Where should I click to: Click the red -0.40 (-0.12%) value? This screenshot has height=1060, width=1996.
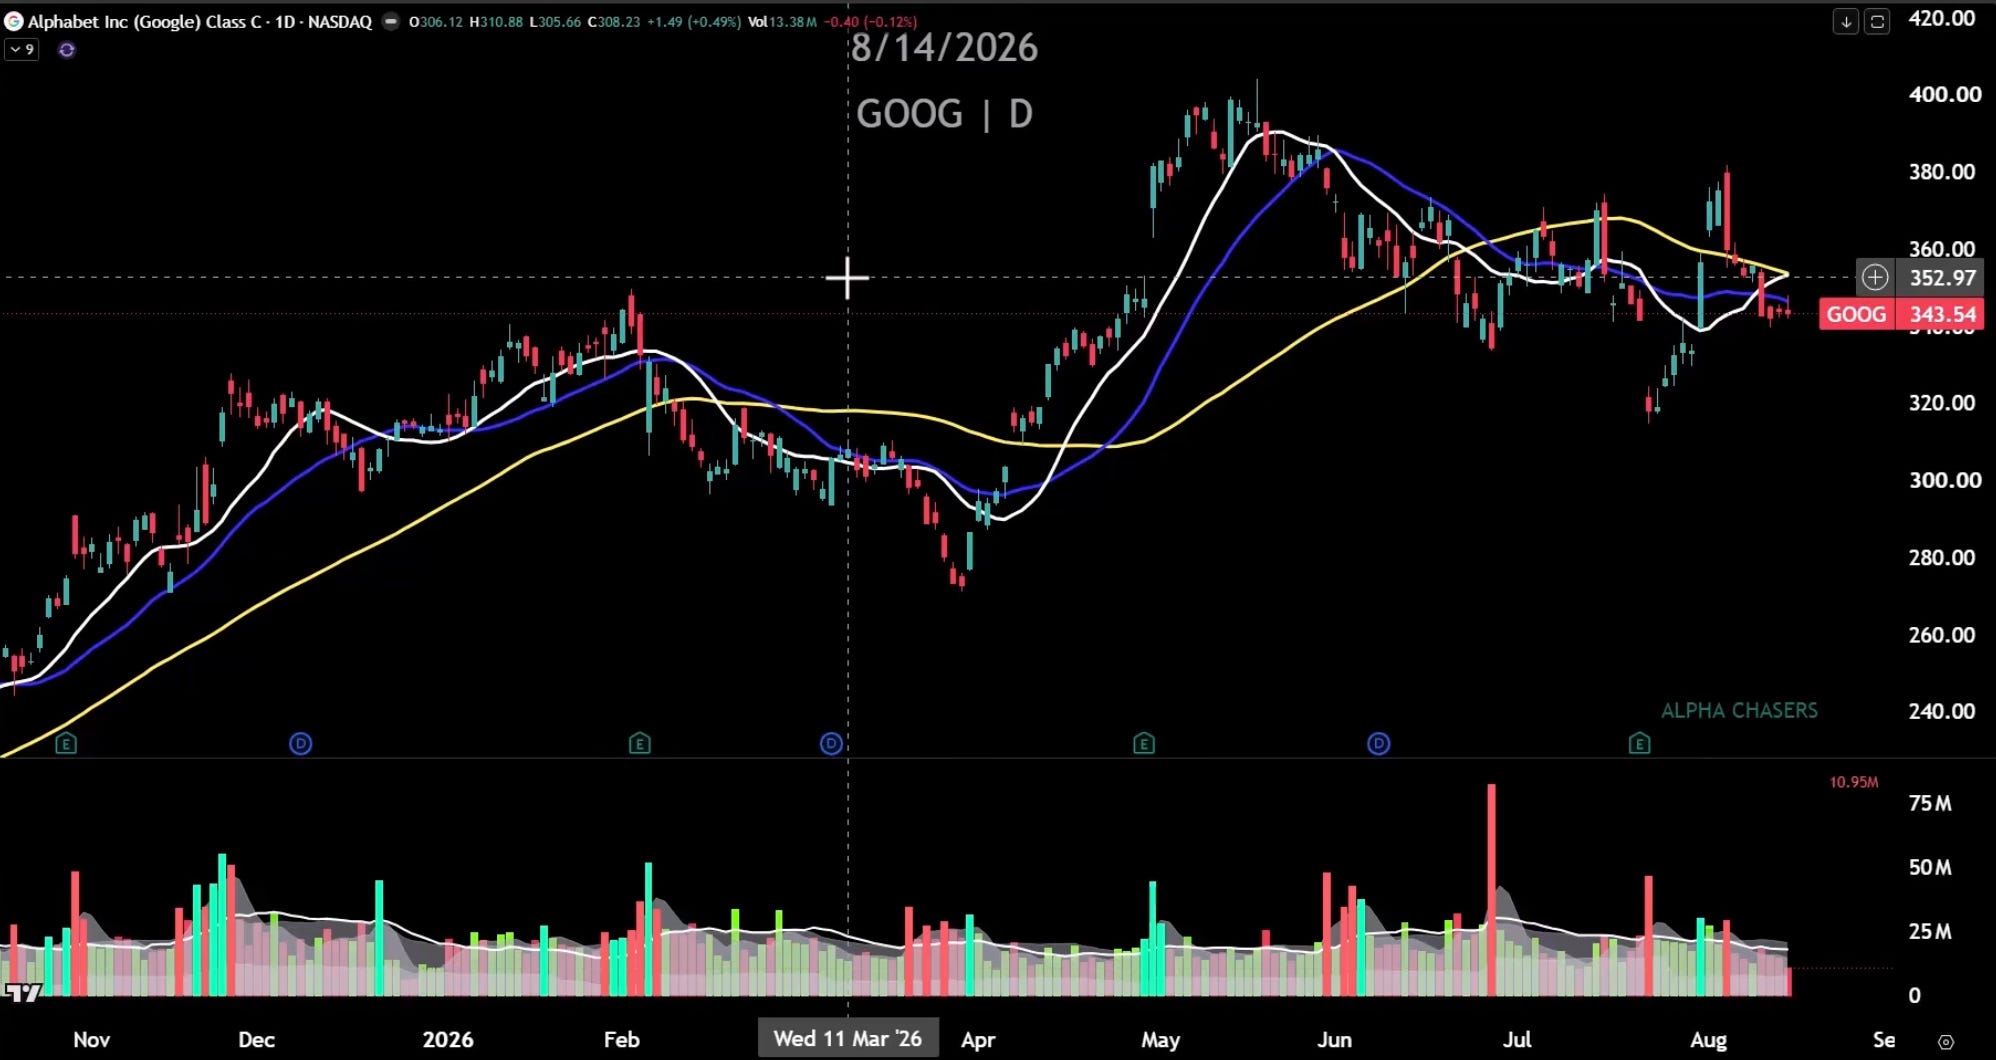870,21
